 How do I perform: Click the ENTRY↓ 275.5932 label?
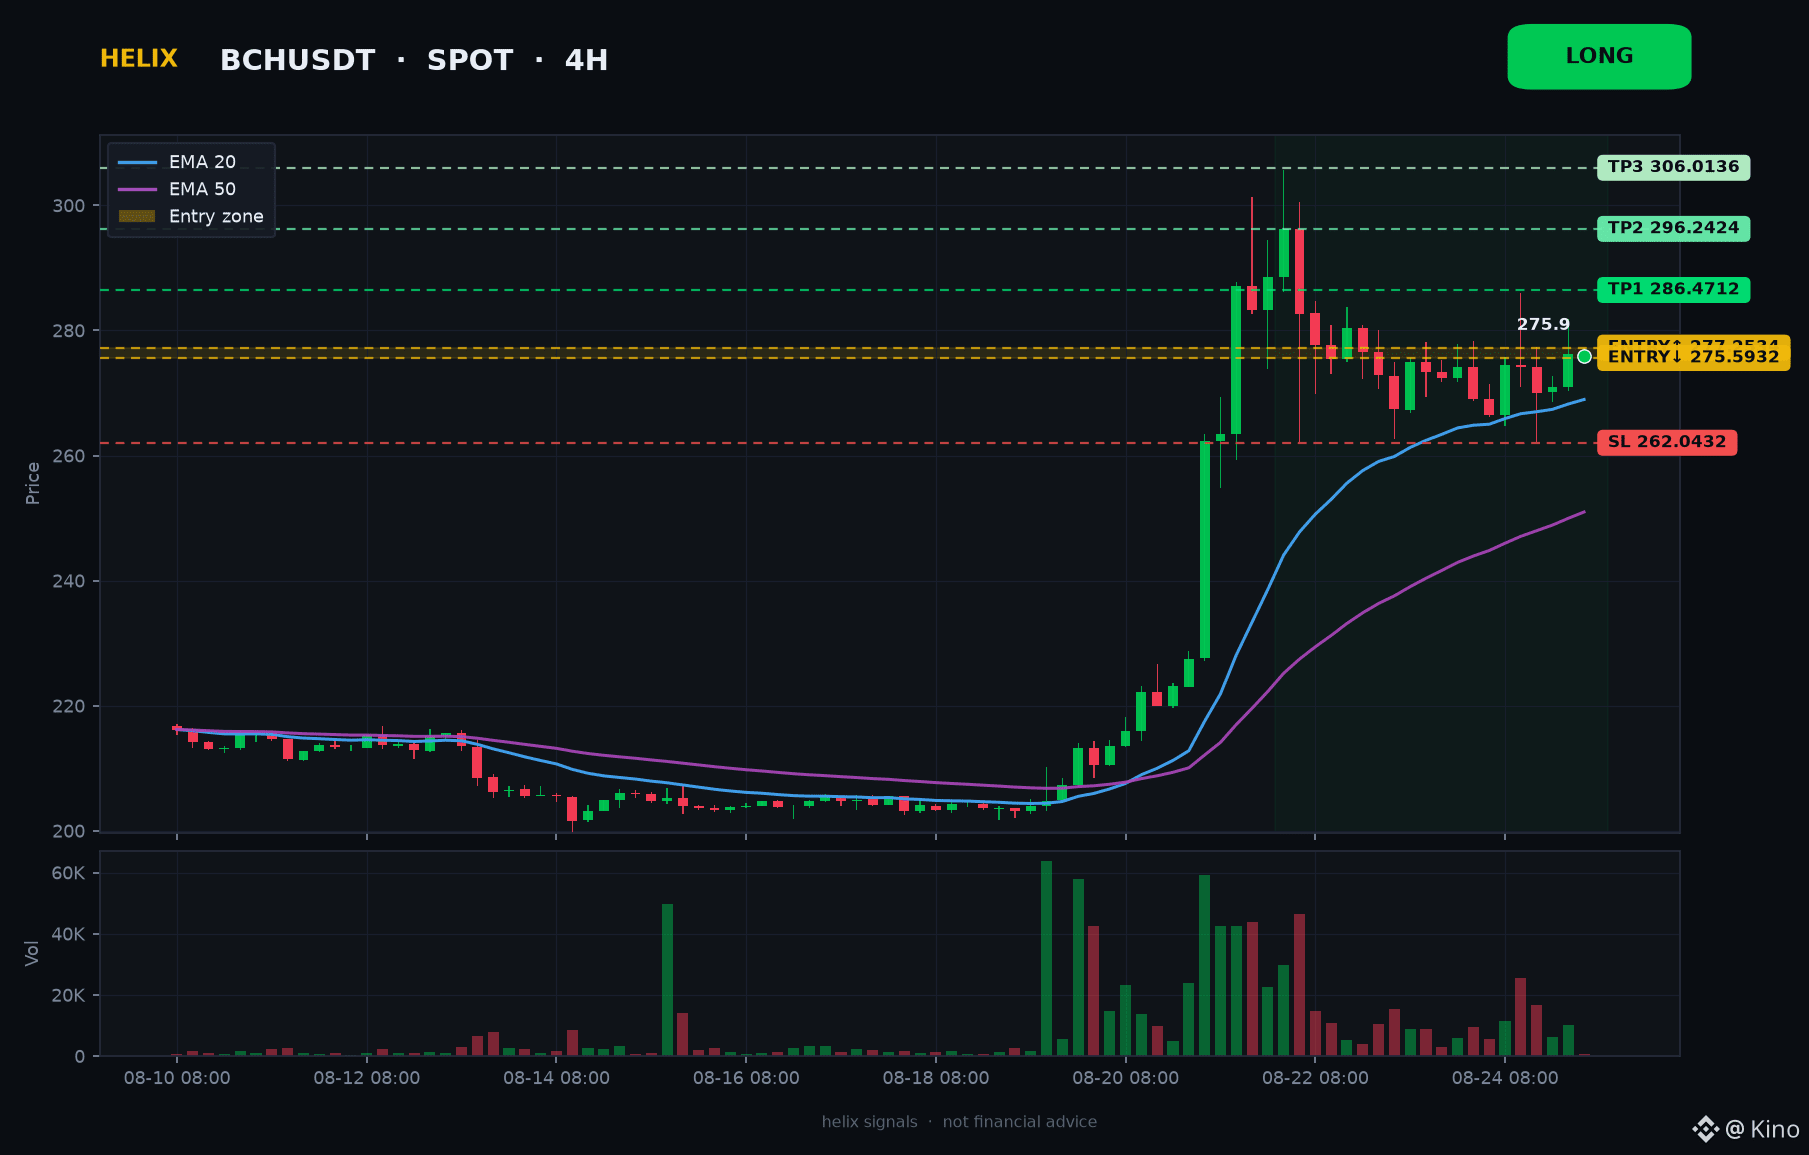point(1693,357)
